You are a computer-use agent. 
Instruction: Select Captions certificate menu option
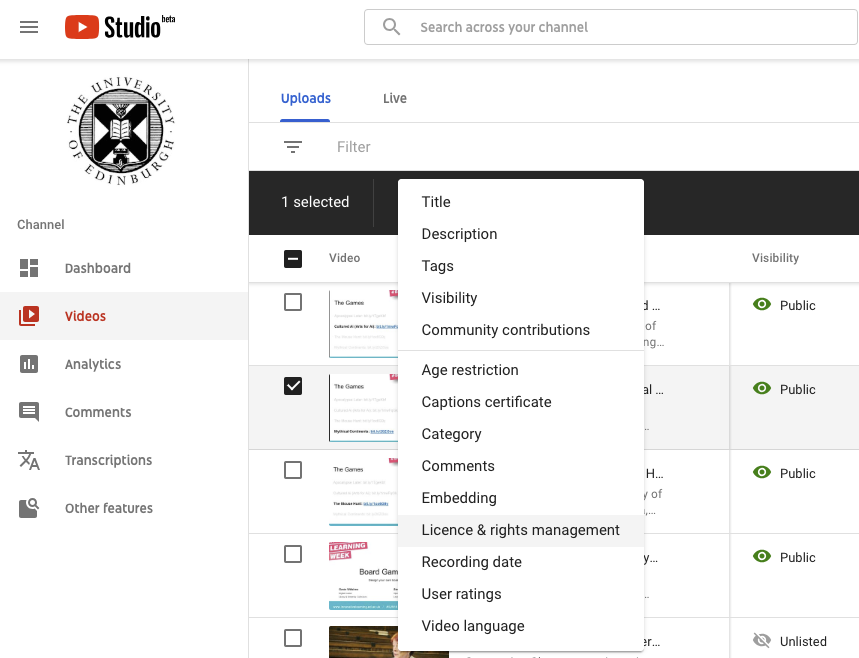tap(521, 402)
